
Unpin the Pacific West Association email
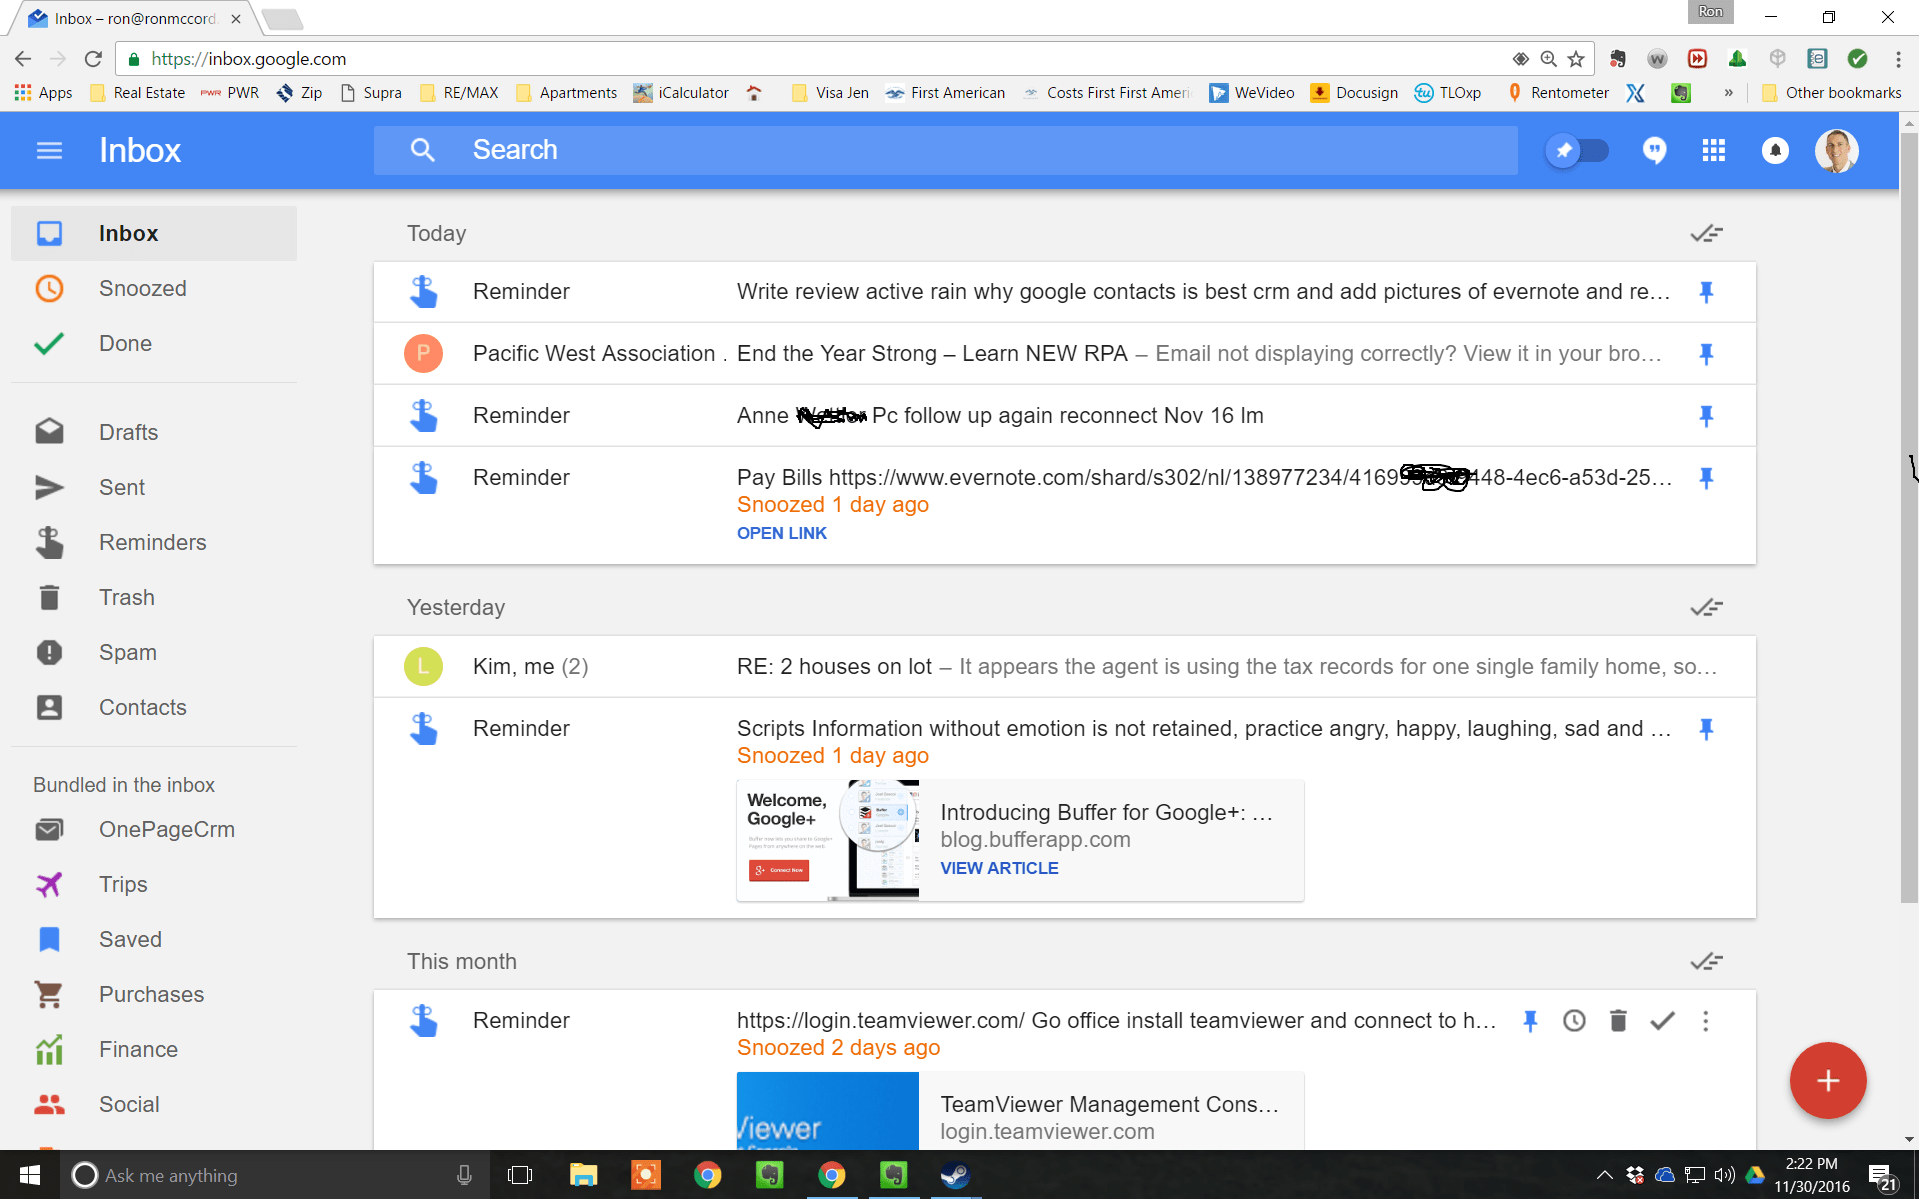pos(1706,353)
